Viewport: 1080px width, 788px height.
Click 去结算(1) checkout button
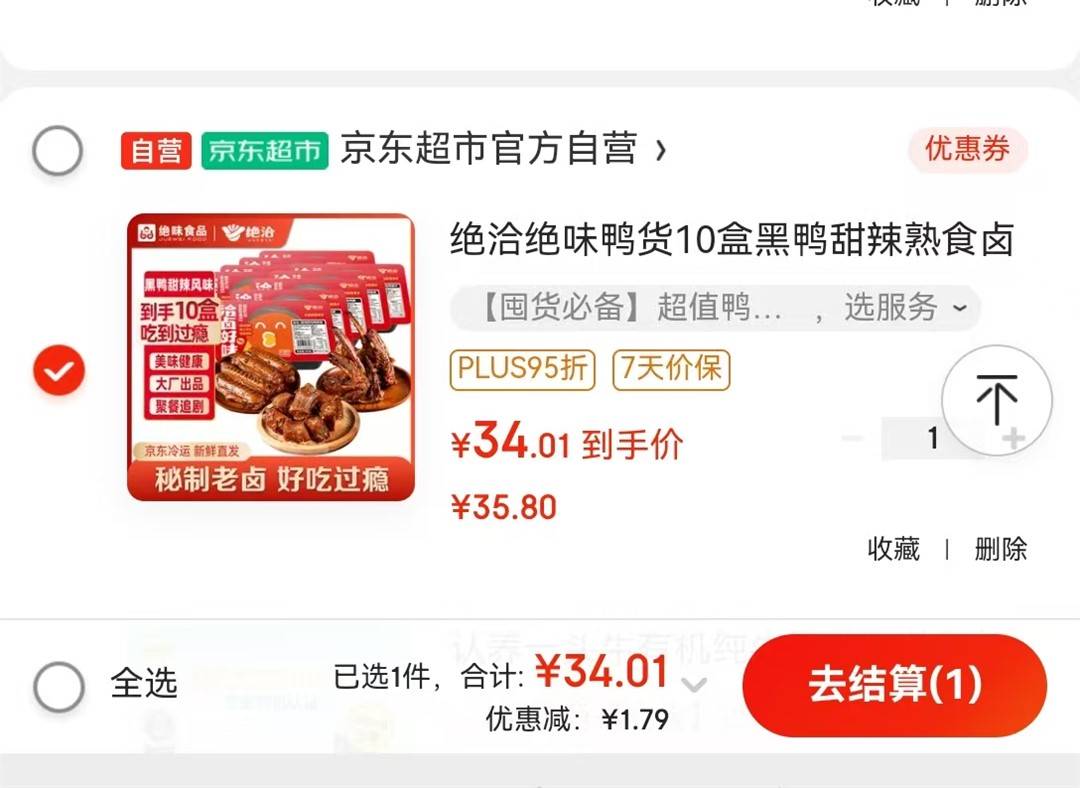895,685
